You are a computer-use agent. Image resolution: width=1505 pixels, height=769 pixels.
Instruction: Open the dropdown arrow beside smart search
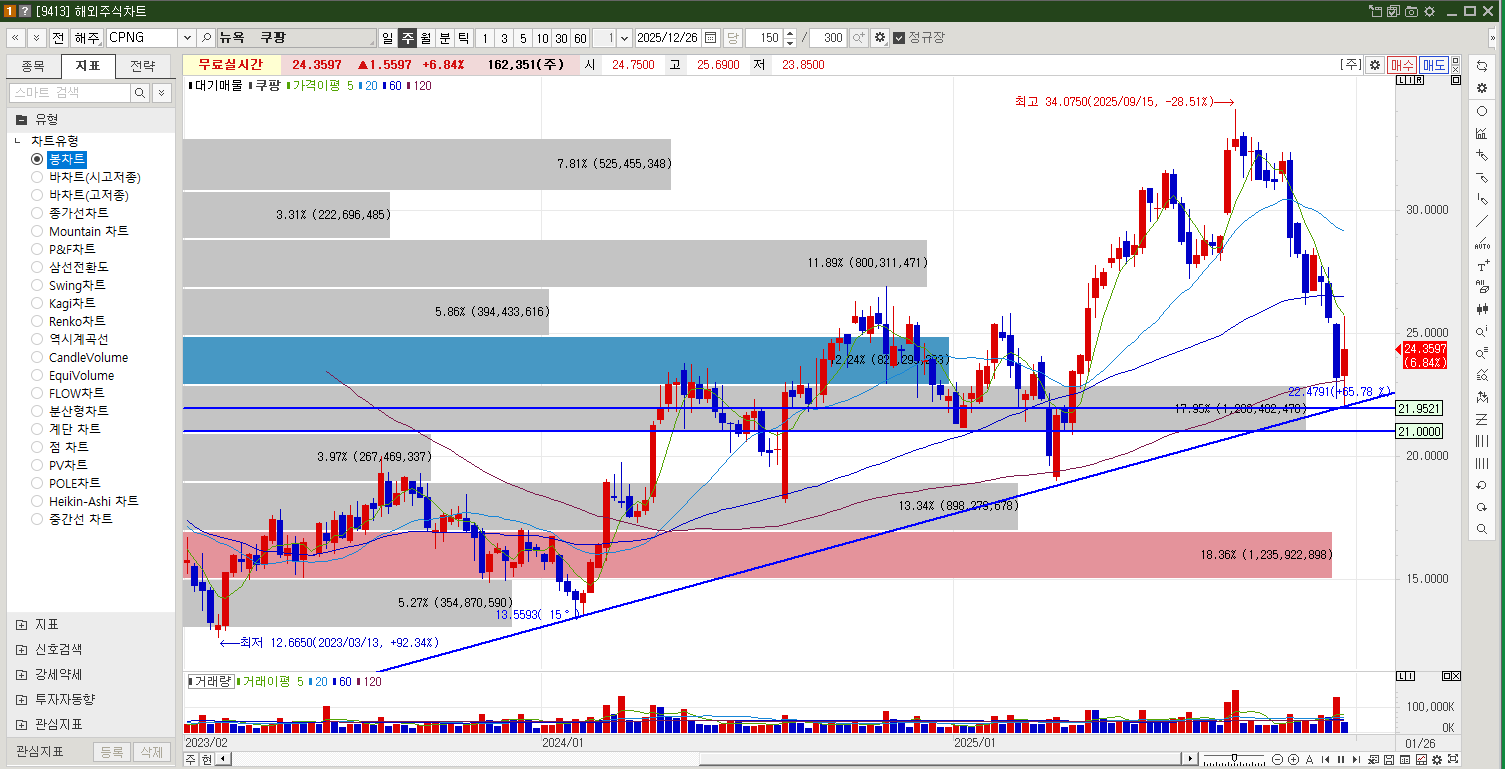point(161,92)
